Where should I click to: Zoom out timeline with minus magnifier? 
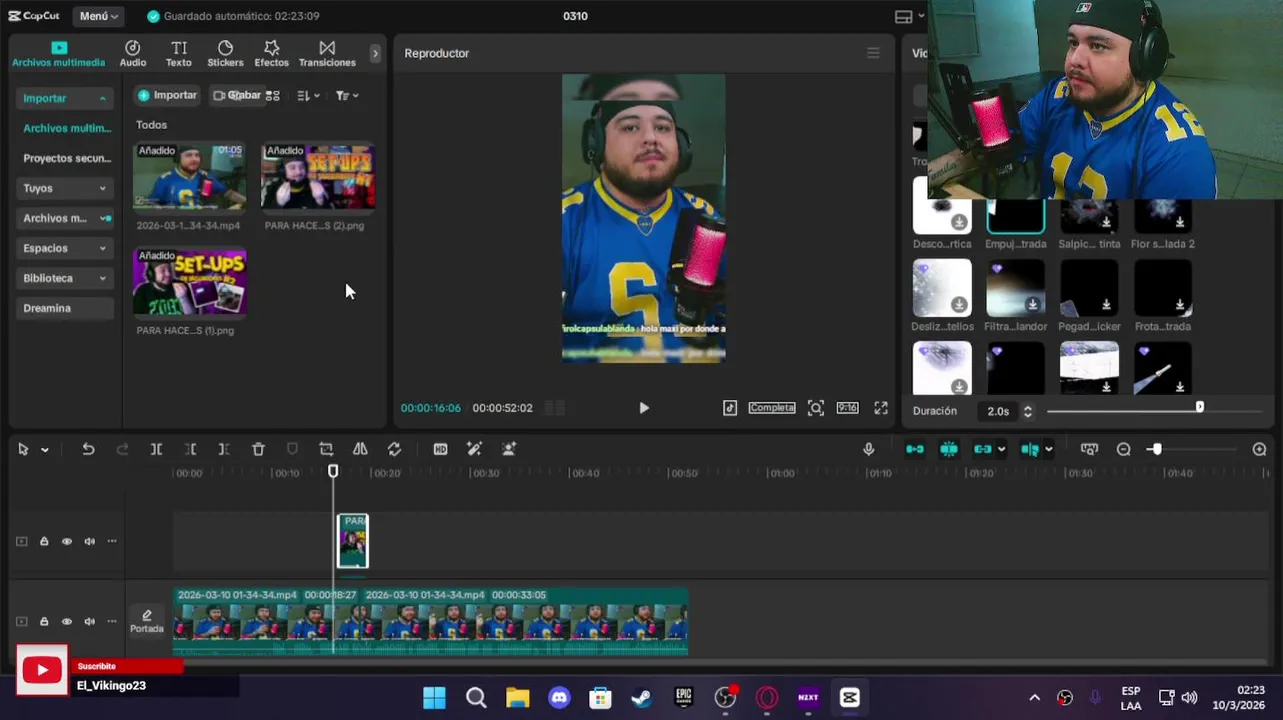point(1123,449)
